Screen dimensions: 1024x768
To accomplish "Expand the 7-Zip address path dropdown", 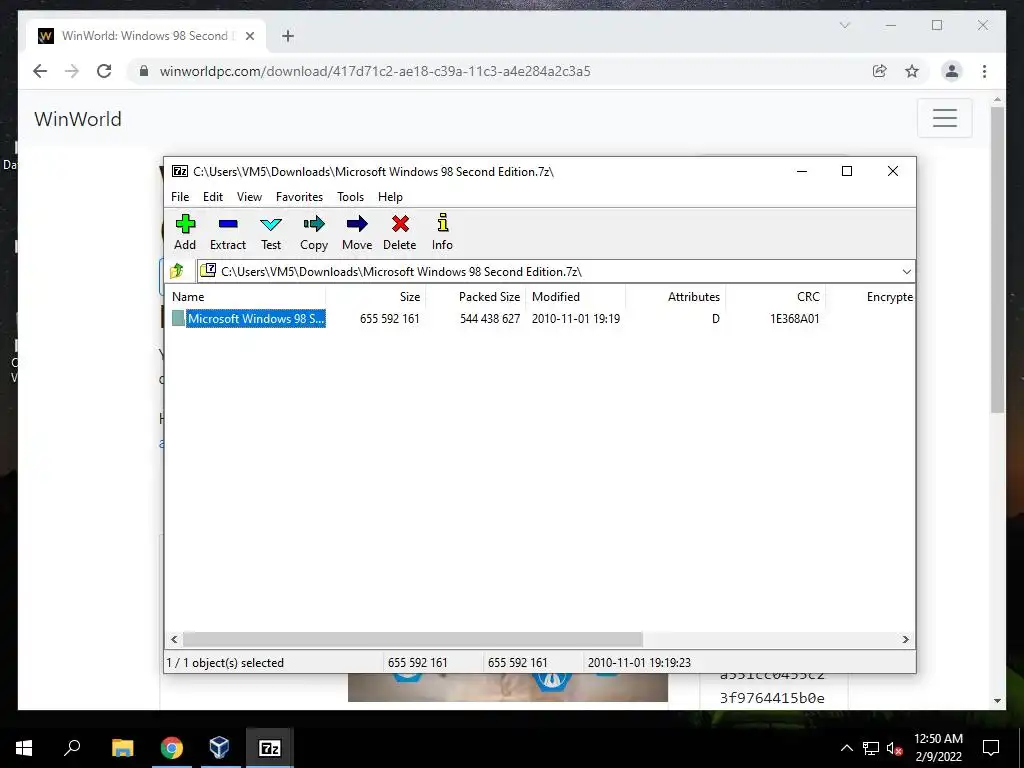I will click(906, 272).
